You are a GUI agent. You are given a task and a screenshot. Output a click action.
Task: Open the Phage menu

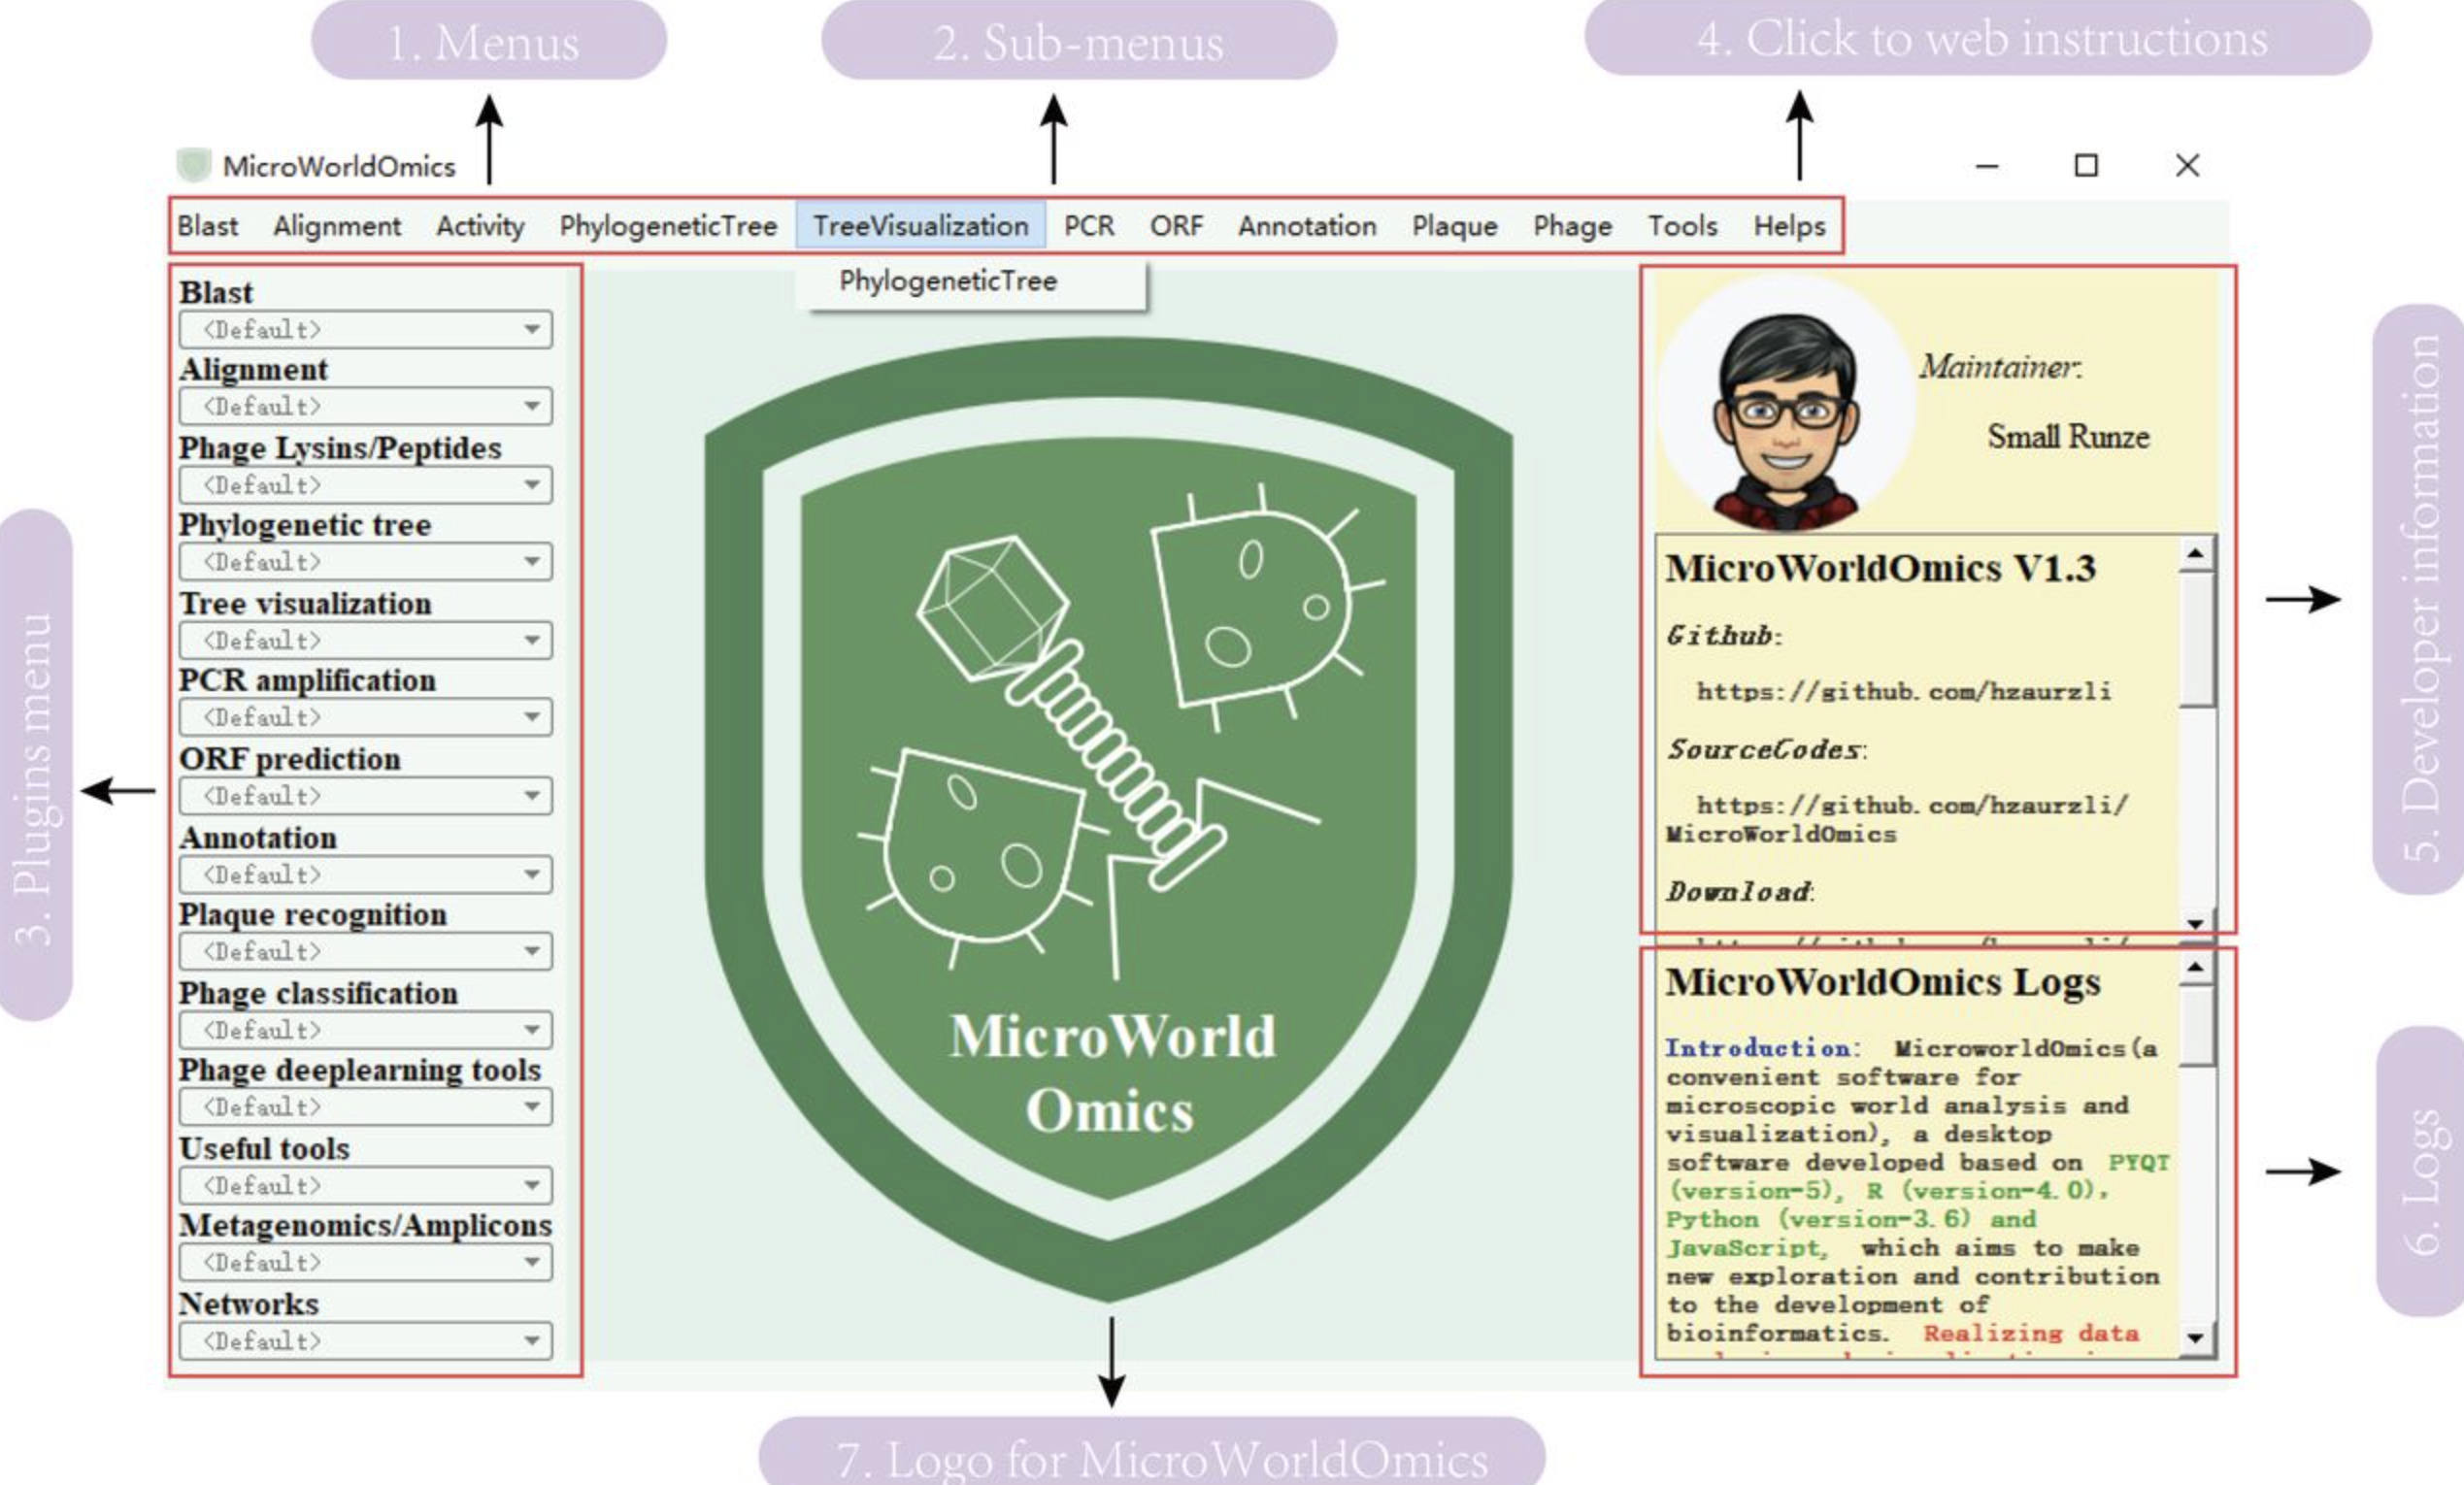click(x=1570, y=226)
